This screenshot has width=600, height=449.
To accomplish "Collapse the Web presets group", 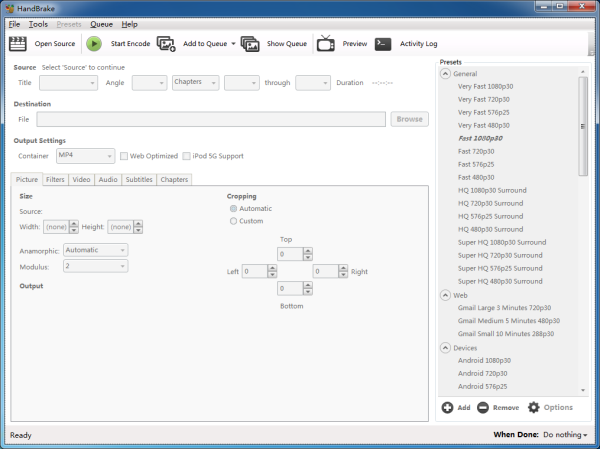I will tap(445, 296).
